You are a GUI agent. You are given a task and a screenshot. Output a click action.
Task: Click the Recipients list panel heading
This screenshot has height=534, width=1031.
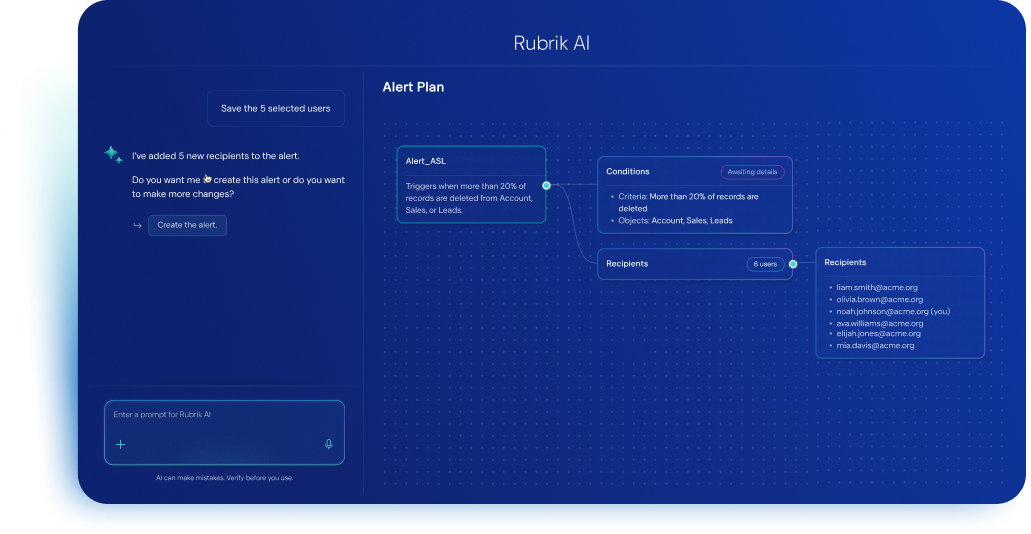click(x=845, y=262)
